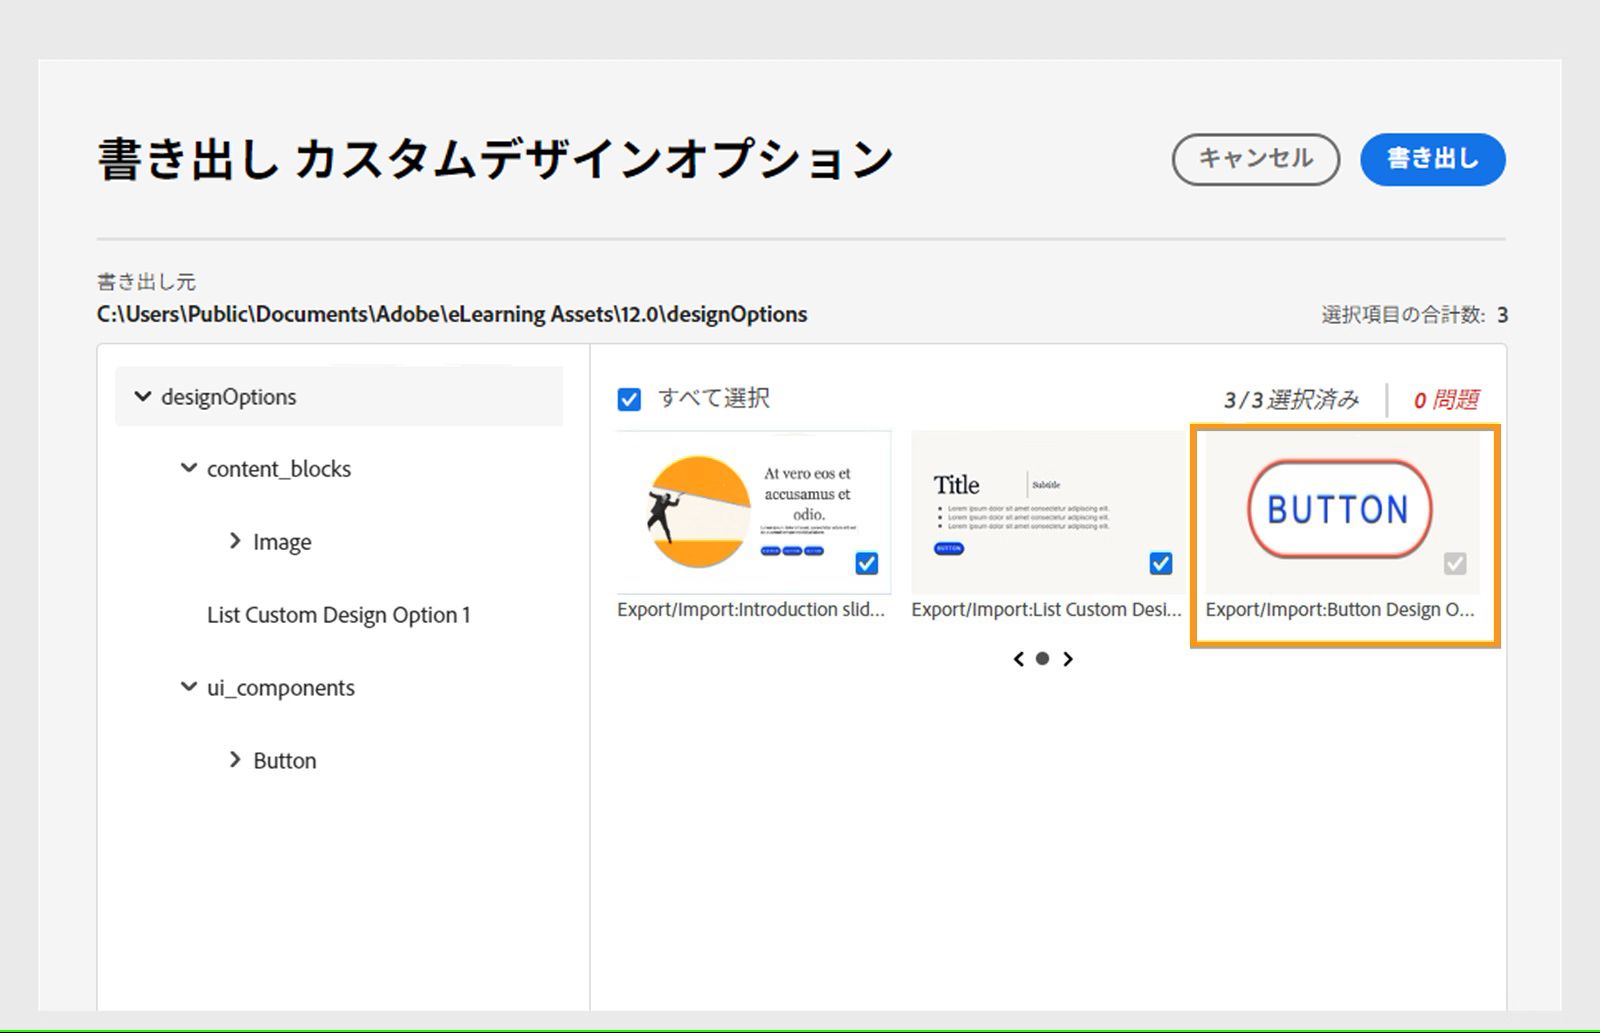This screenshot has height=1033, width=1600.
Task: Click the carousel right navigation arrow
Action: [1068, 659]
